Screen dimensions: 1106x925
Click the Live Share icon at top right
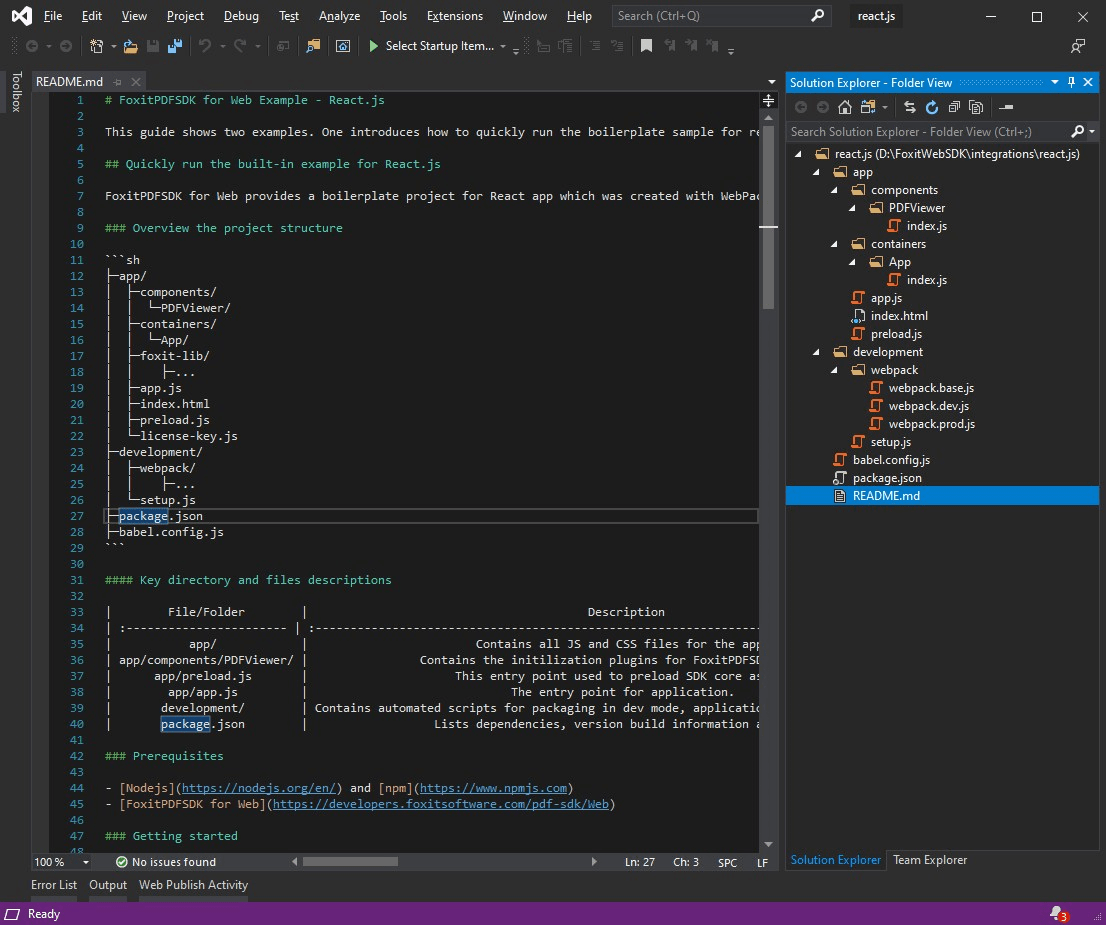(x=1077, y=46)
